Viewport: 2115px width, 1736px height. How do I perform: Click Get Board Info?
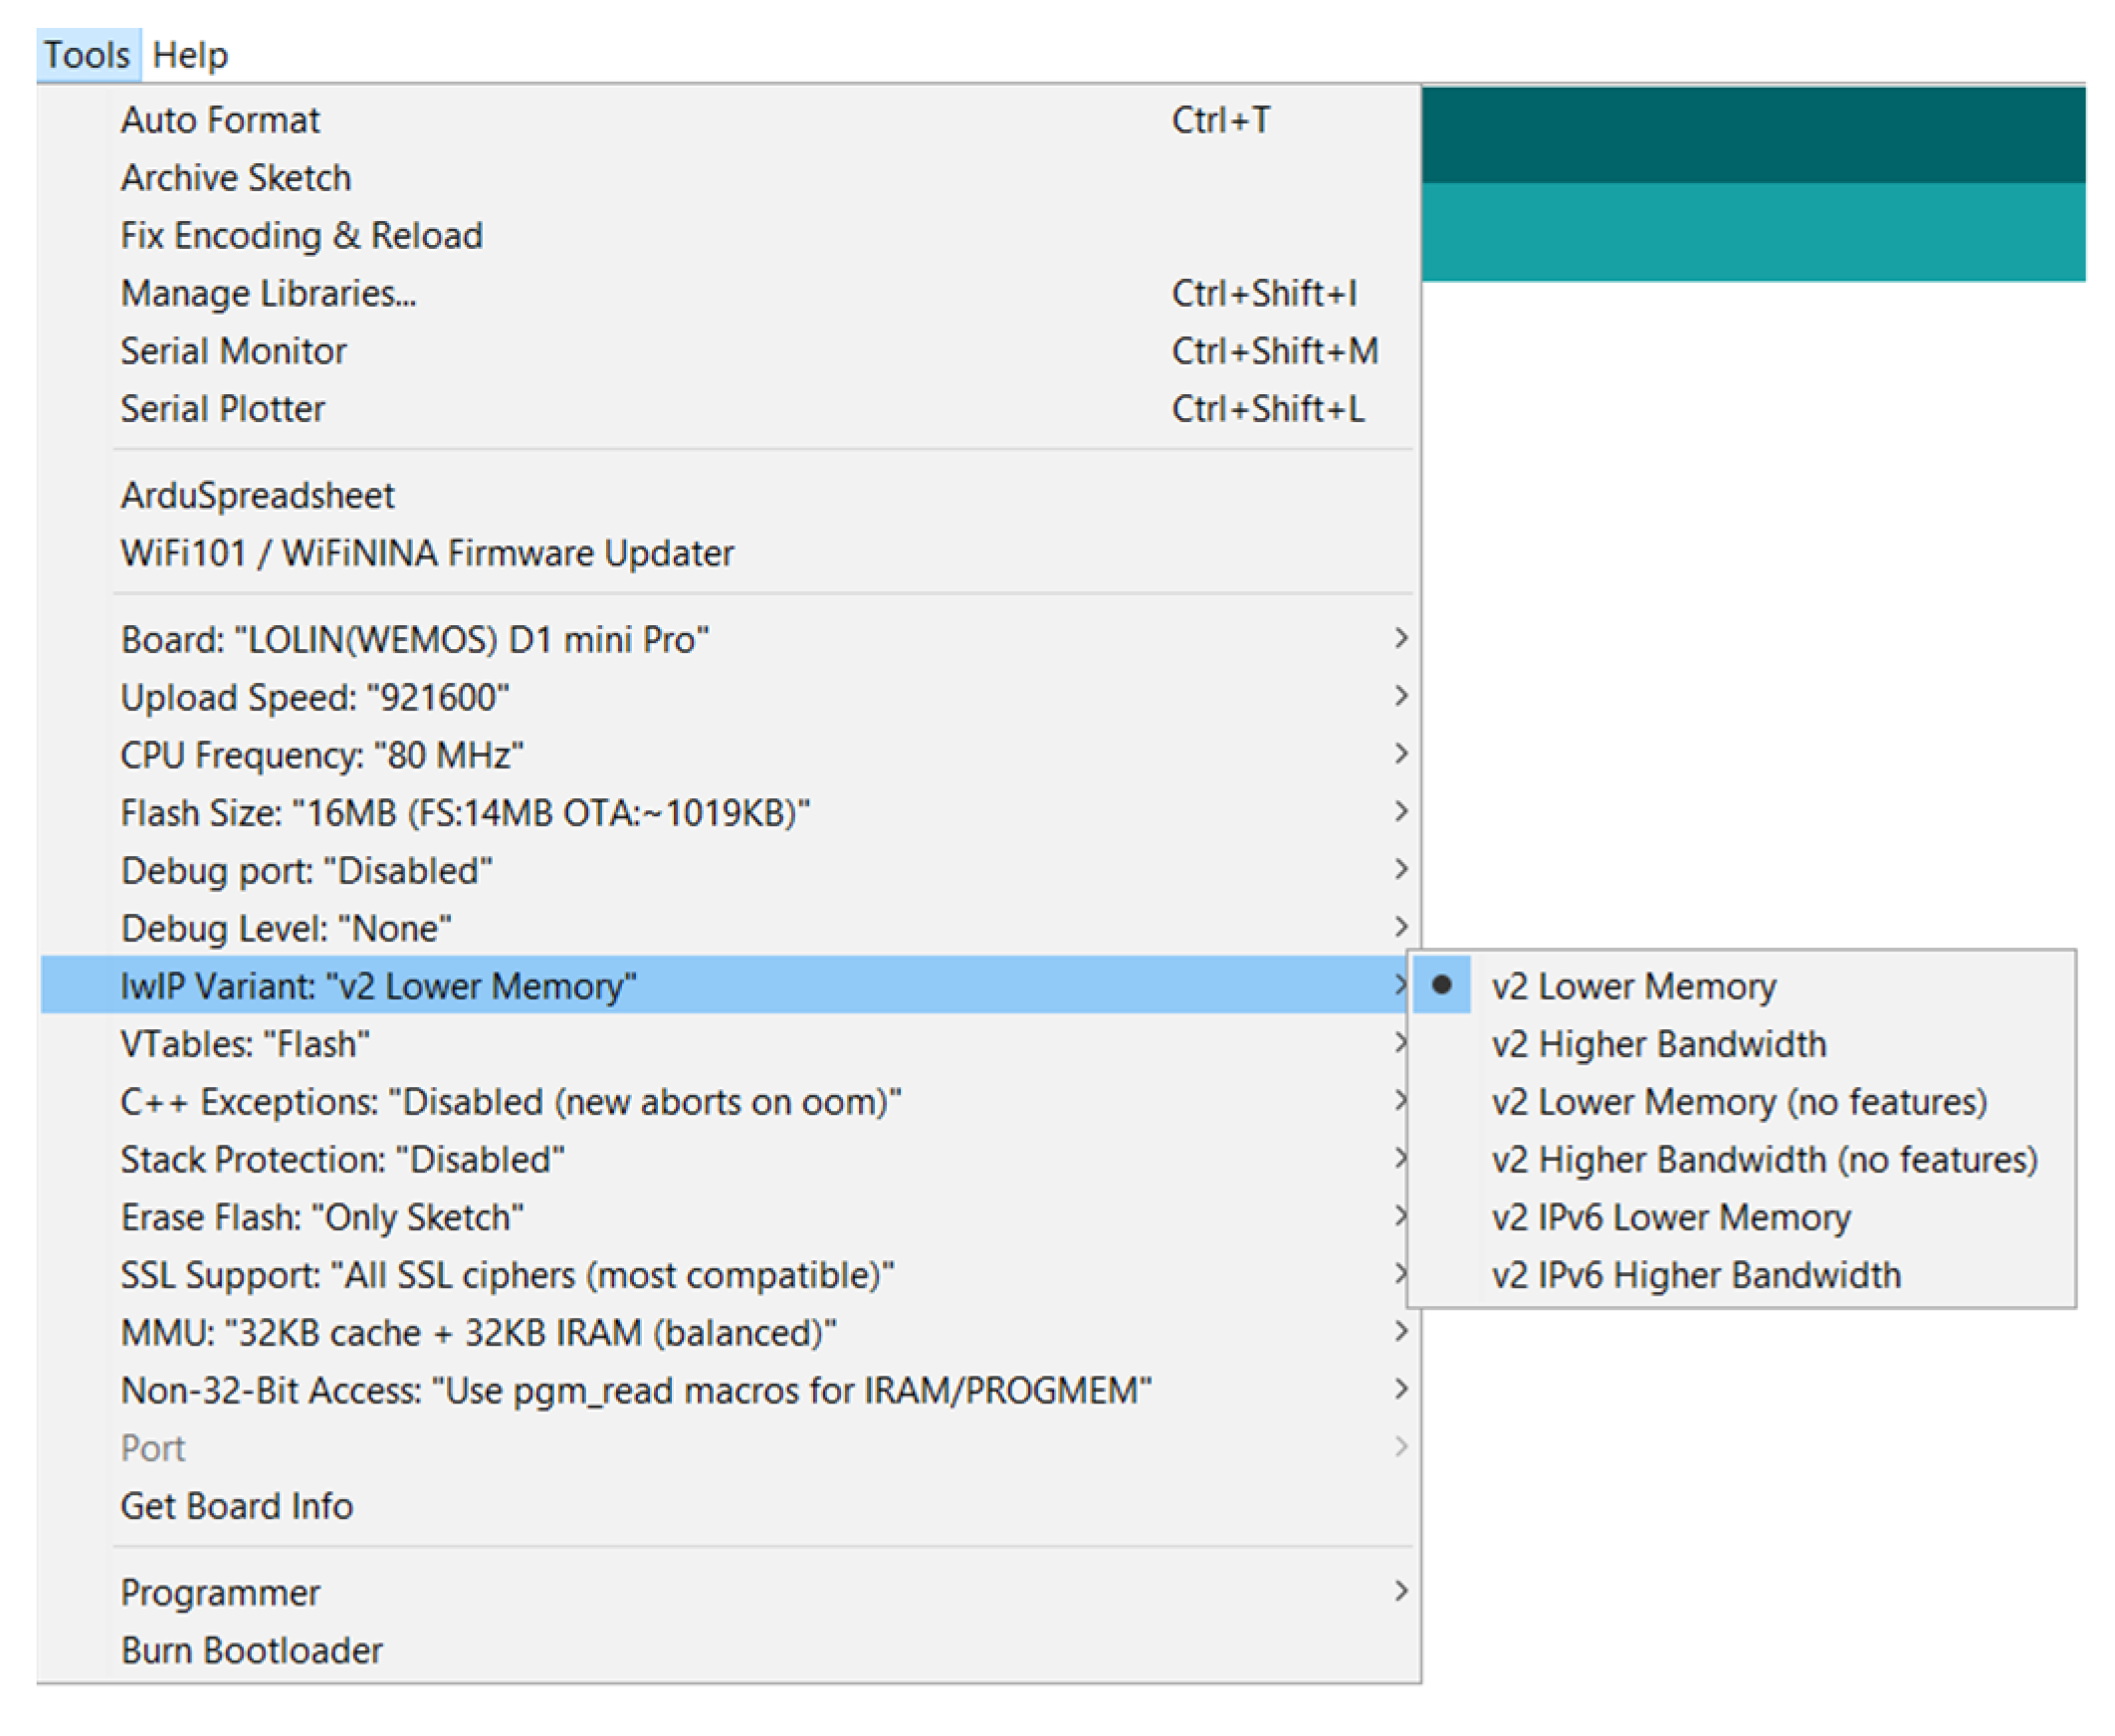point(236,1506)
